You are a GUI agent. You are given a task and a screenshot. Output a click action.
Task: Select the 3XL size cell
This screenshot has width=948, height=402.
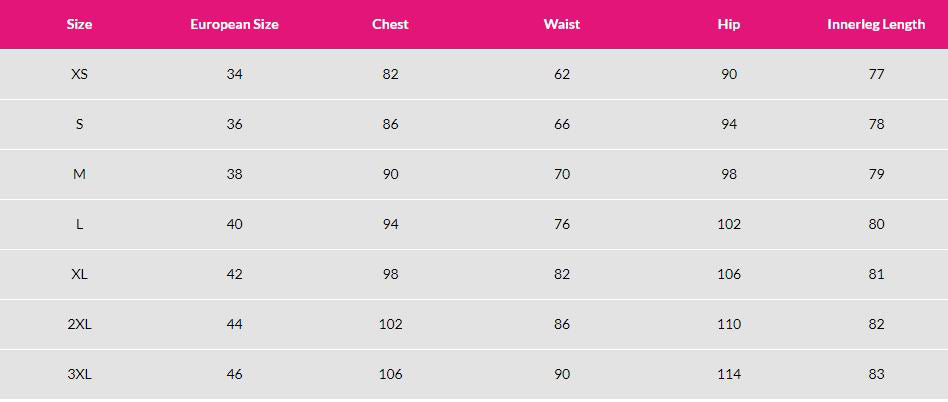pos(79,374)
